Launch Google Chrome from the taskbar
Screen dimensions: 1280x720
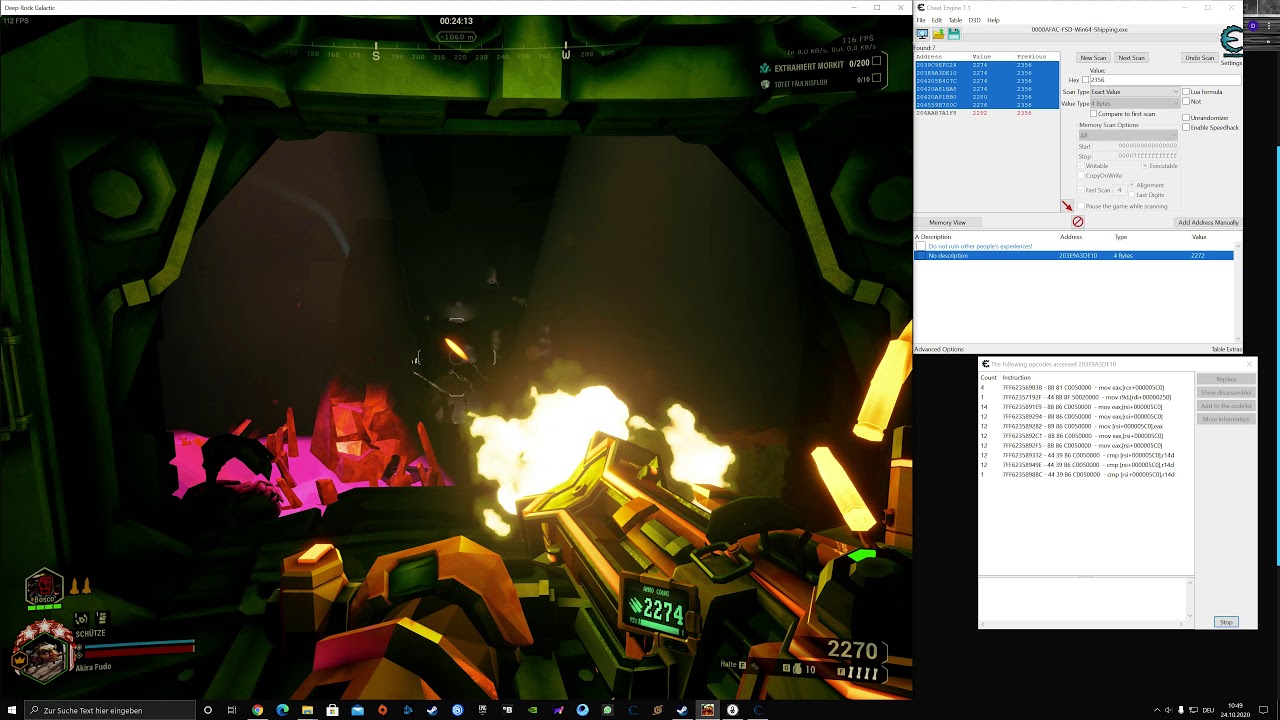[257, 710]
